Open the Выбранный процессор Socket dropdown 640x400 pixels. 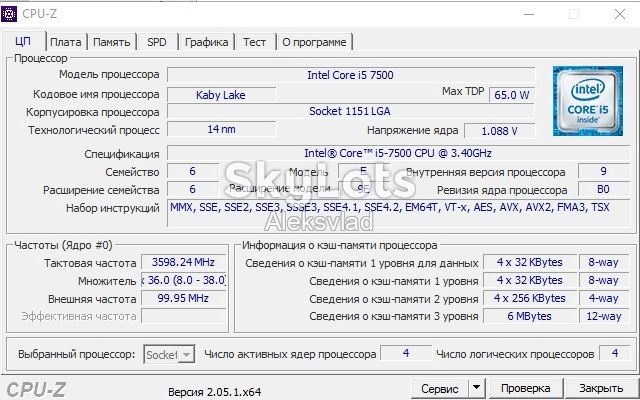click(169, 354)
